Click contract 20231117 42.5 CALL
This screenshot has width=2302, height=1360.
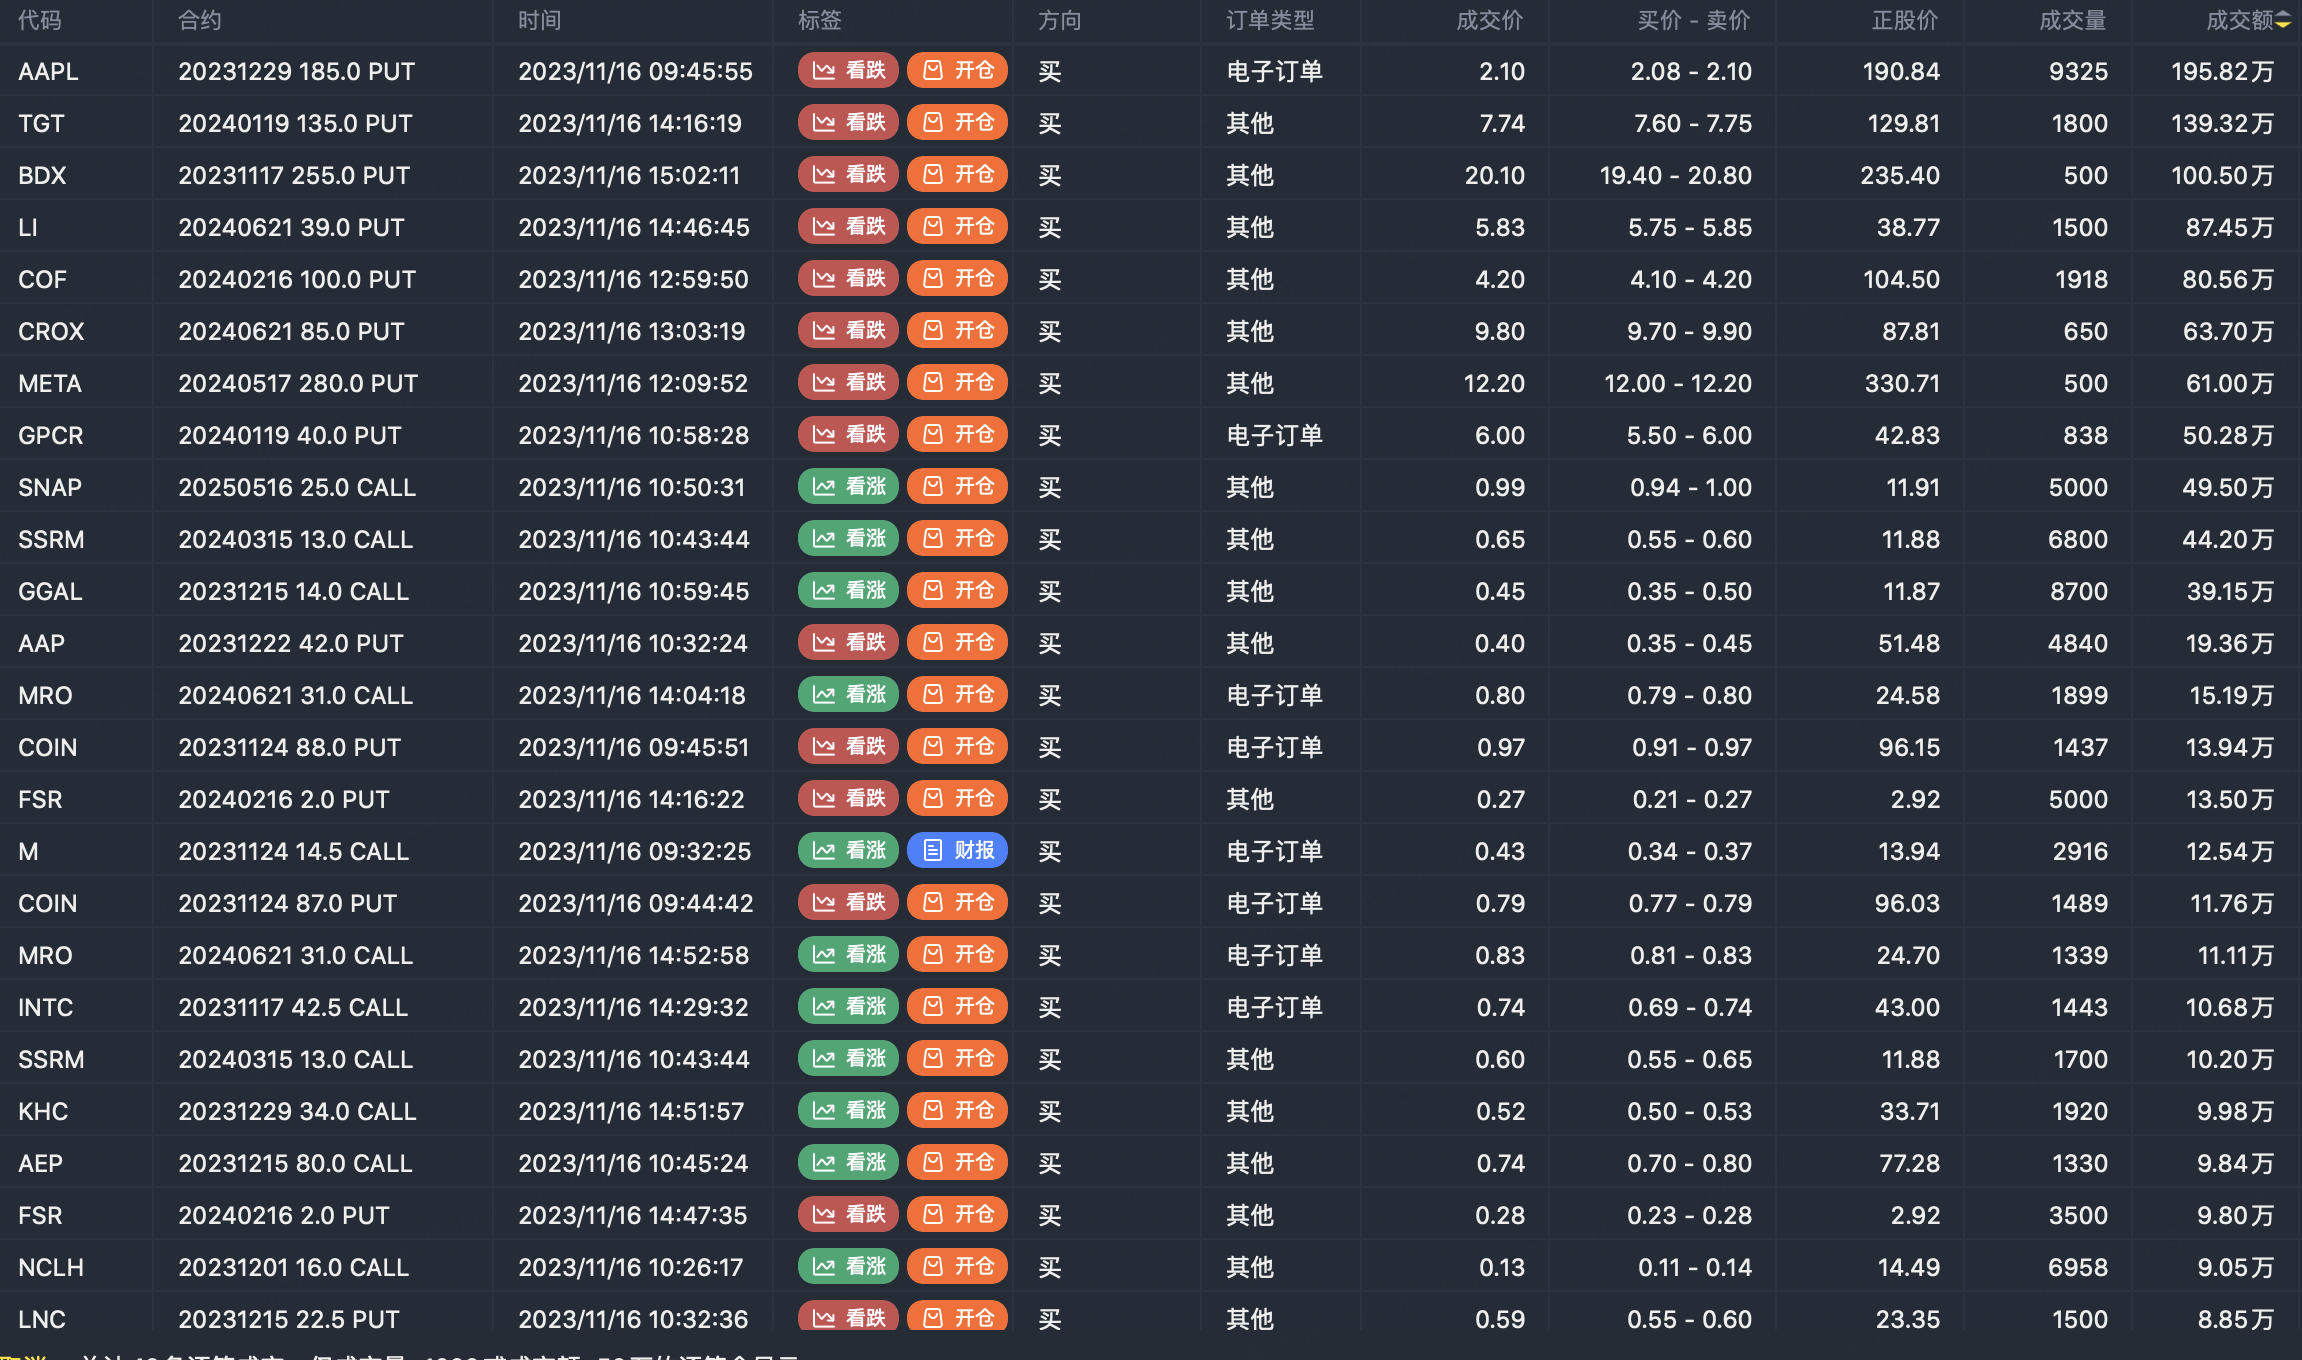click(x=293, y=1007)
